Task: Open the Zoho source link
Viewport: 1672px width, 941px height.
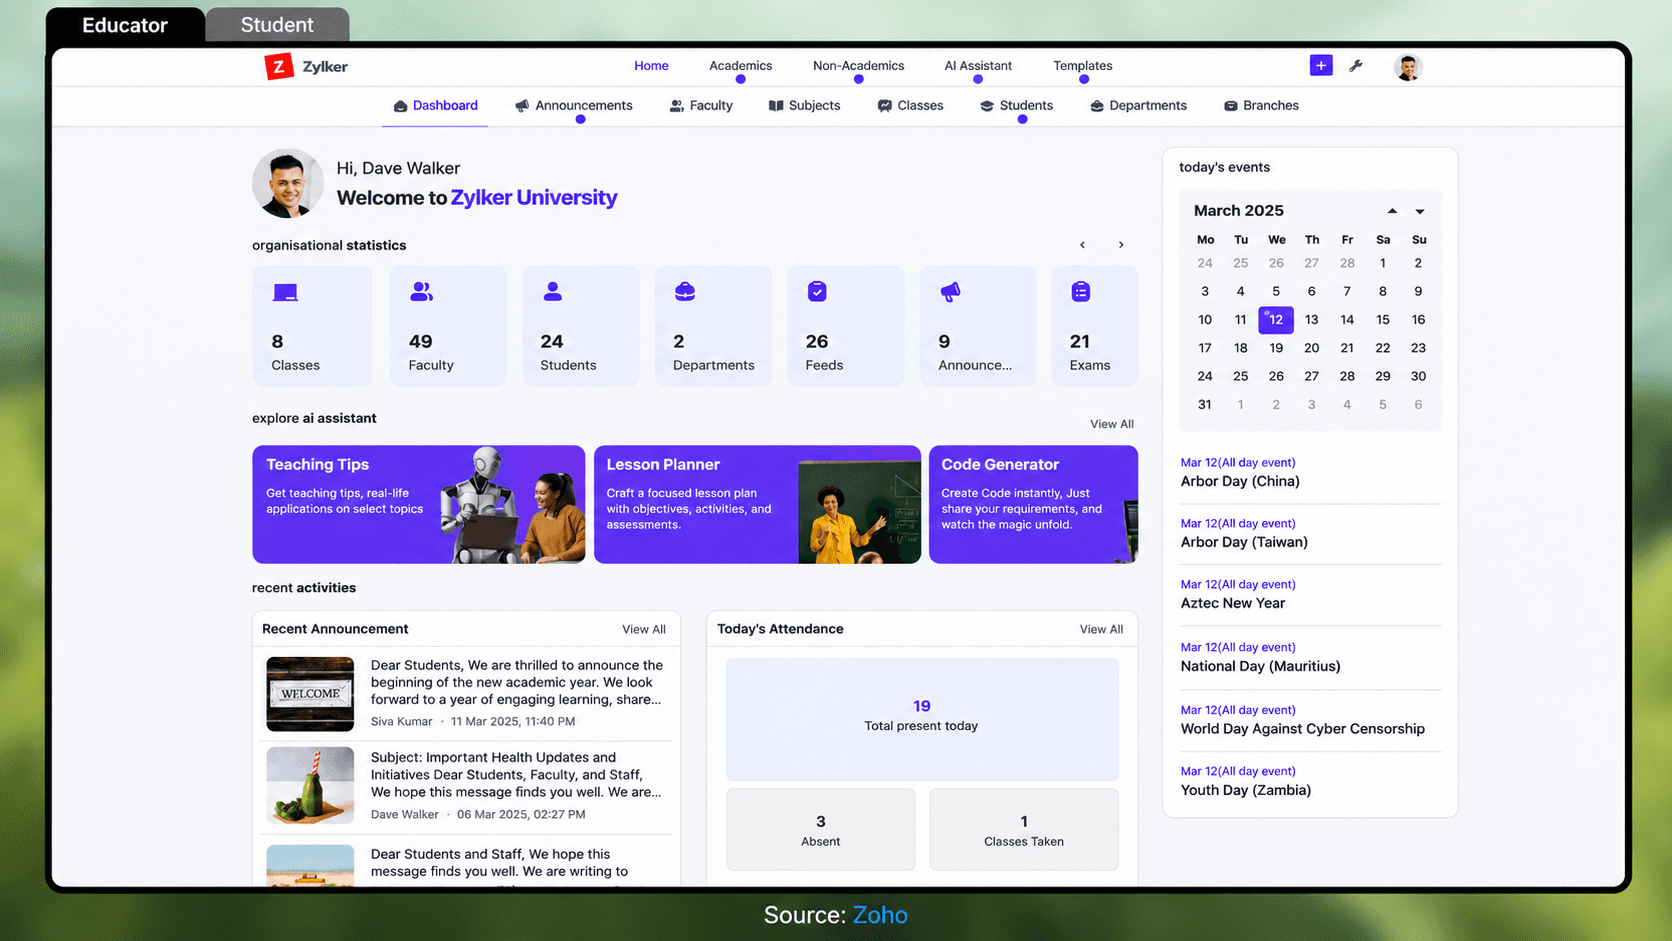Action: tap(880, 915)
